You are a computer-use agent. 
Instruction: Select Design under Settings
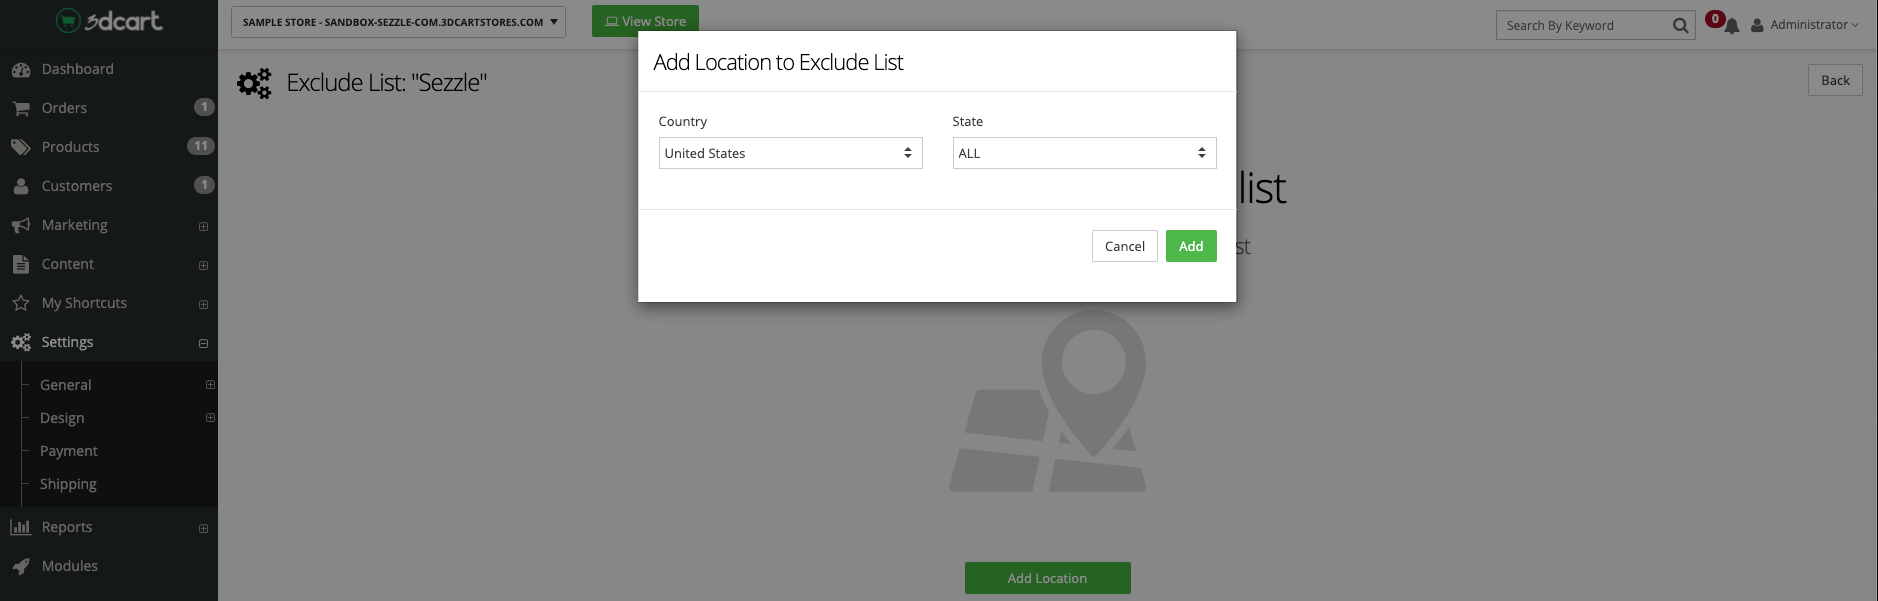pyautogui.click(x=62, y=418)
